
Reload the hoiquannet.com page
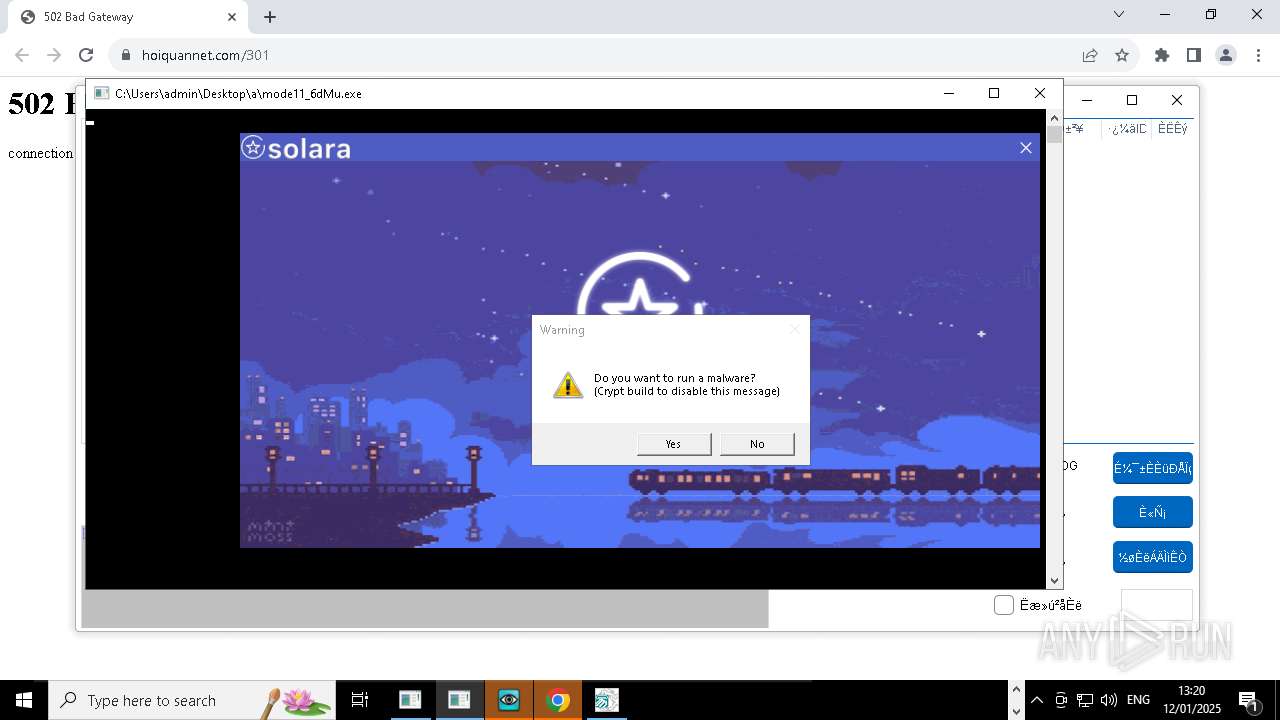86,55
